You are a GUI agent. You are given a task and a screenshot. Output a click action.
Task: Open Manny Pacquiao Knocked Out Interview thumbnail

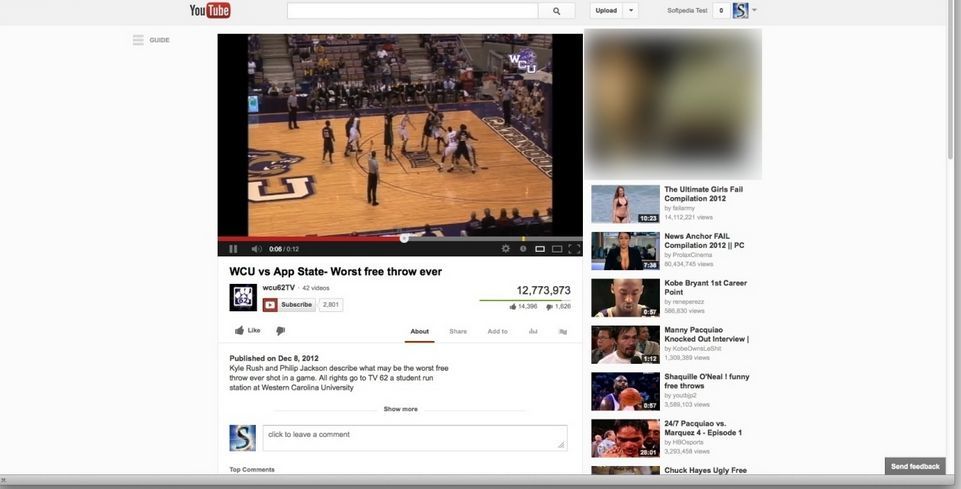pyautogui.click(x=625, y=344)
